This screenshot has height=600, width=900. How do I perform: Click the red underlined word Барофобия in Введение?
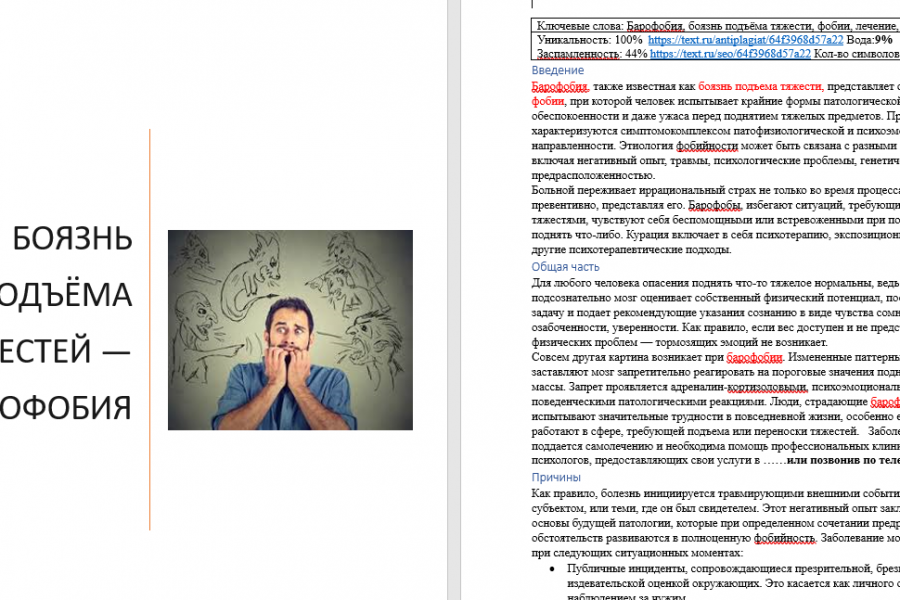click(560, 86)
